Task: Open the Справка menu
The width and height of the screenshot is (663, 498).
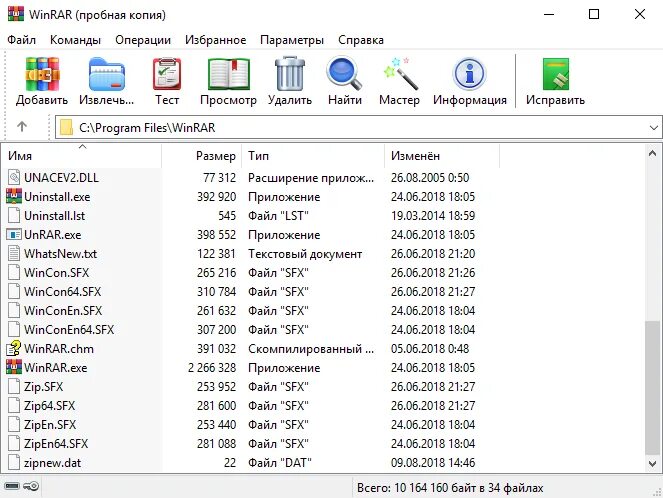Action: tap(361, 40)
